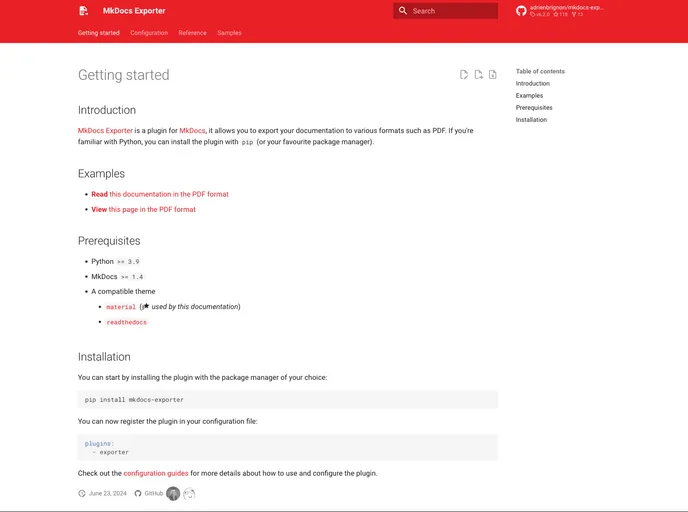Click the MkDocs Exporter logo icon
Screen dimensions: 688x512
point(83,11)
